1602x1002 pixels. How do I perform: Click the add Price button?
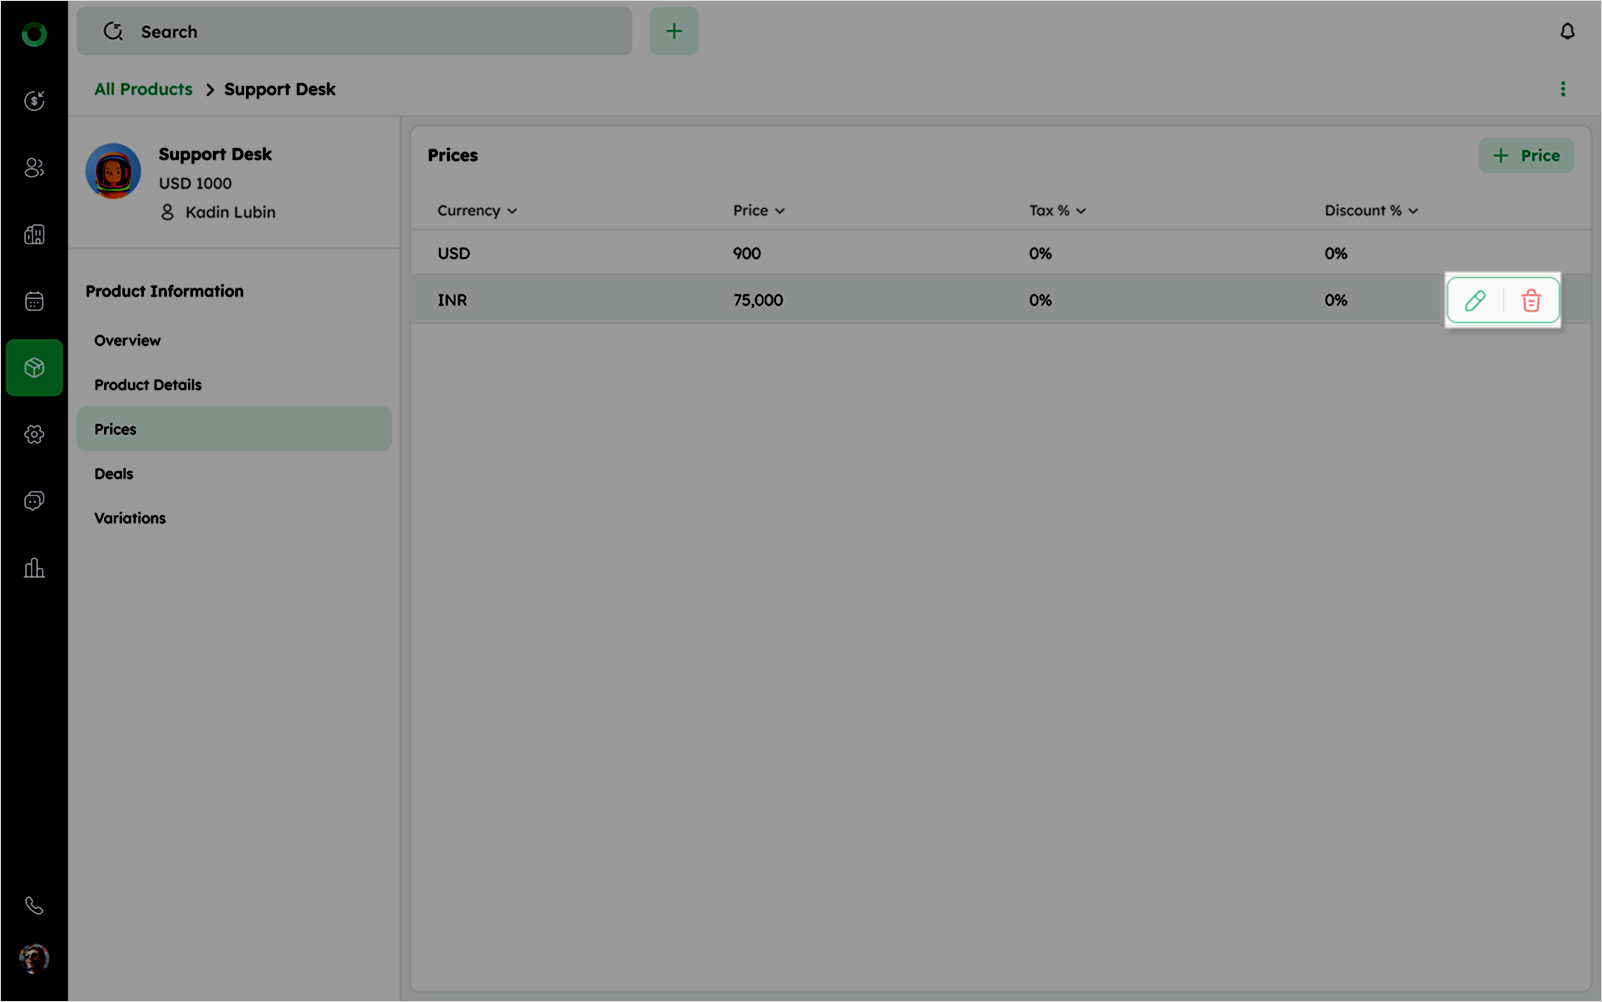point(1525,155)
